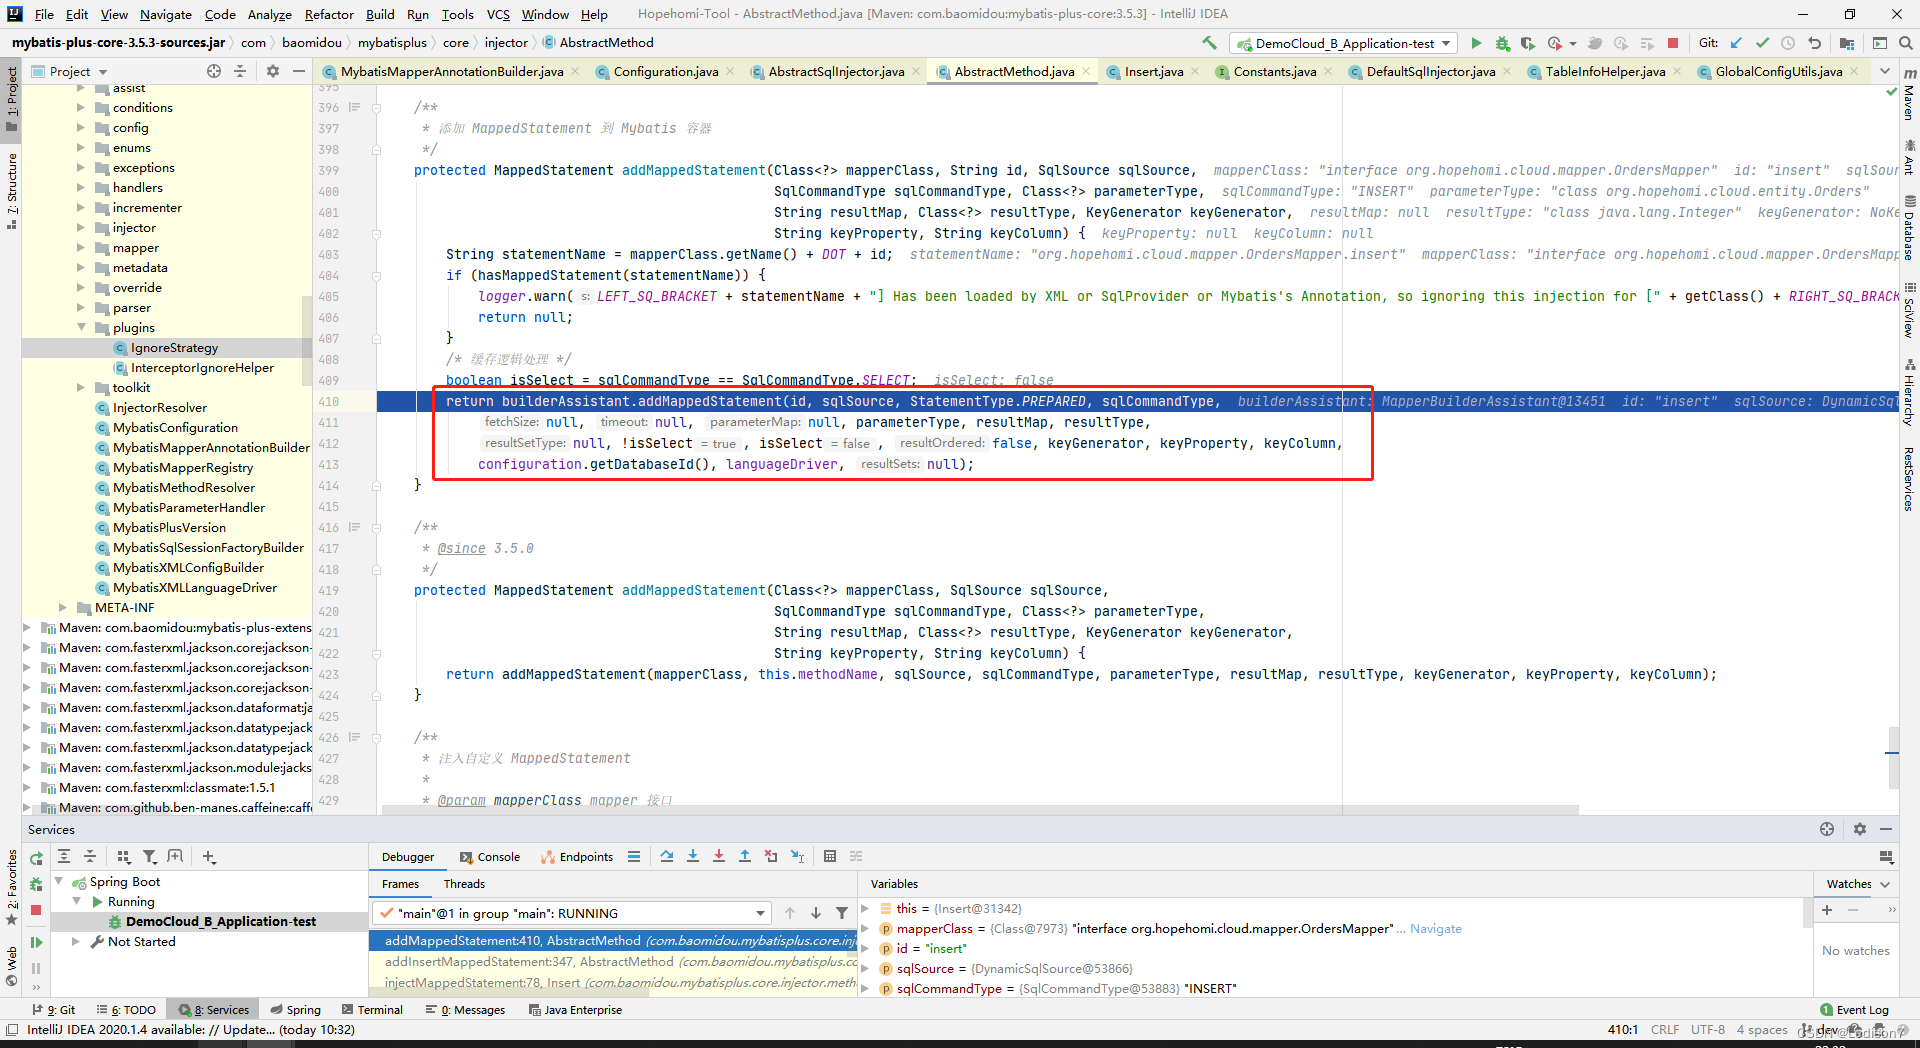Open run configuration dropdown DemoCloud_B_Application-test
The height and width of the screenshot is (1048, 1920).
(1343, 43)
